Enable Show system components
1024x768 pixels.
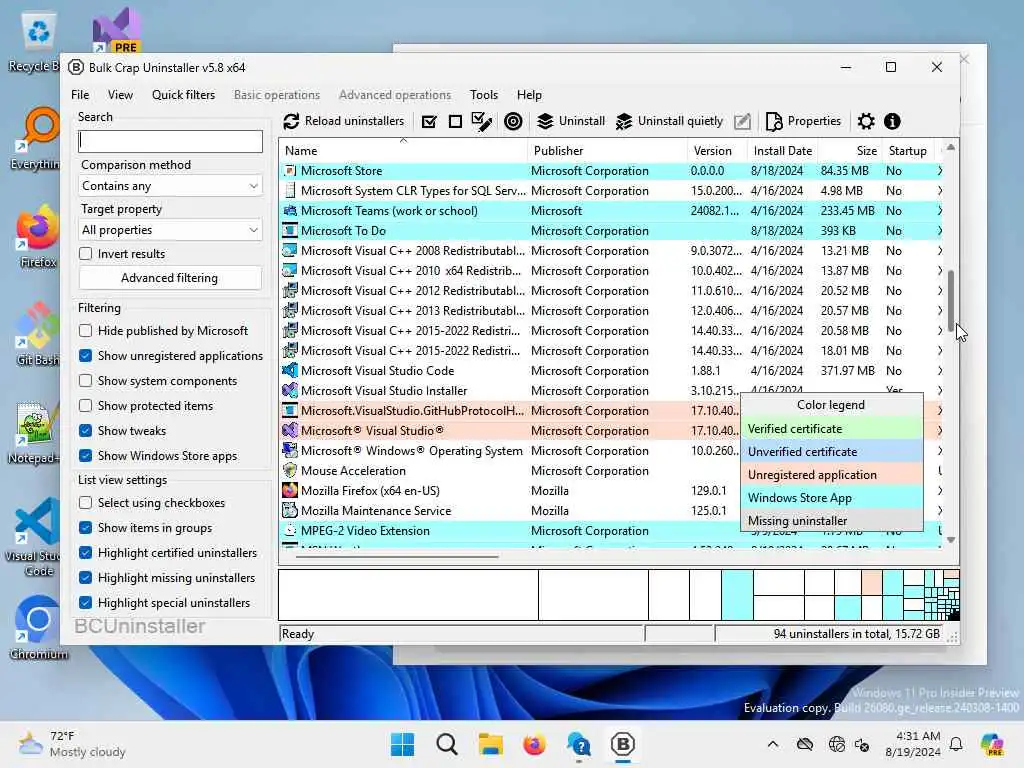click(x=86, y=381)
